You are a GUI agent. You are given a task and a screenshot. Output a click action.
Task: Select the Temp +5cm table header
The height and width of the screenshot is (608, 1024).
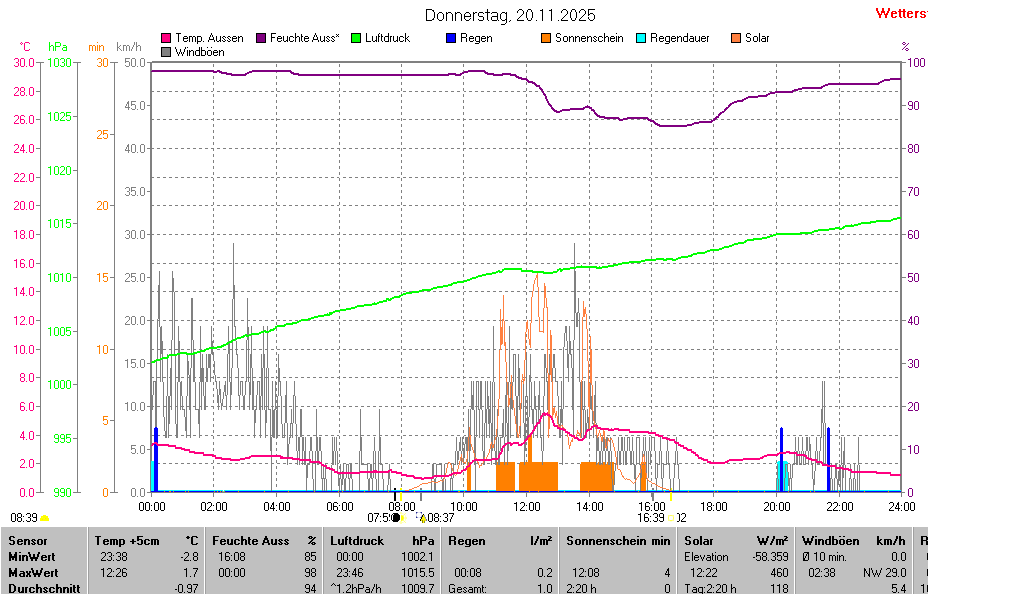pyautogui.click(x=145, y=540)
